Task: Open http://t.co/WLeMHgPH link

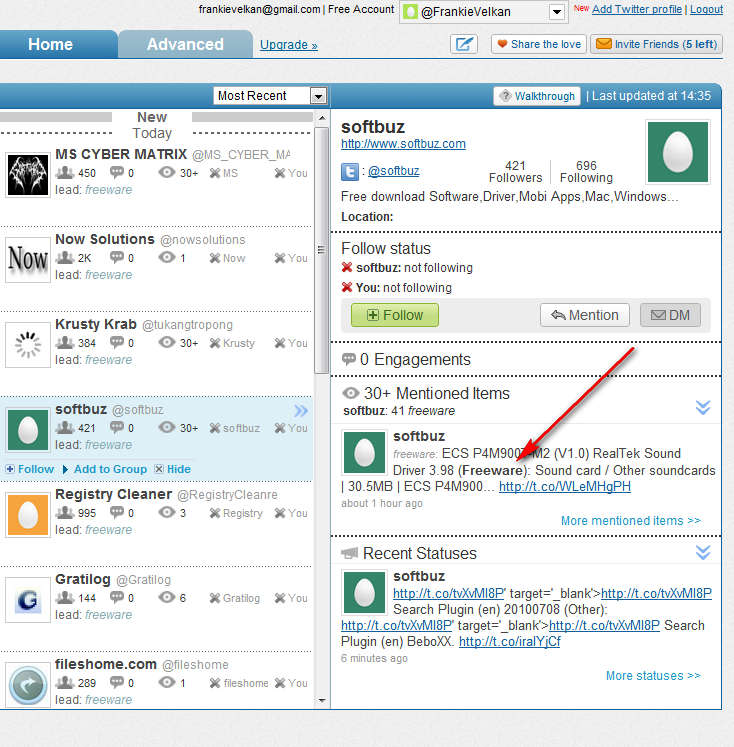Action: [x=565, y=487]
